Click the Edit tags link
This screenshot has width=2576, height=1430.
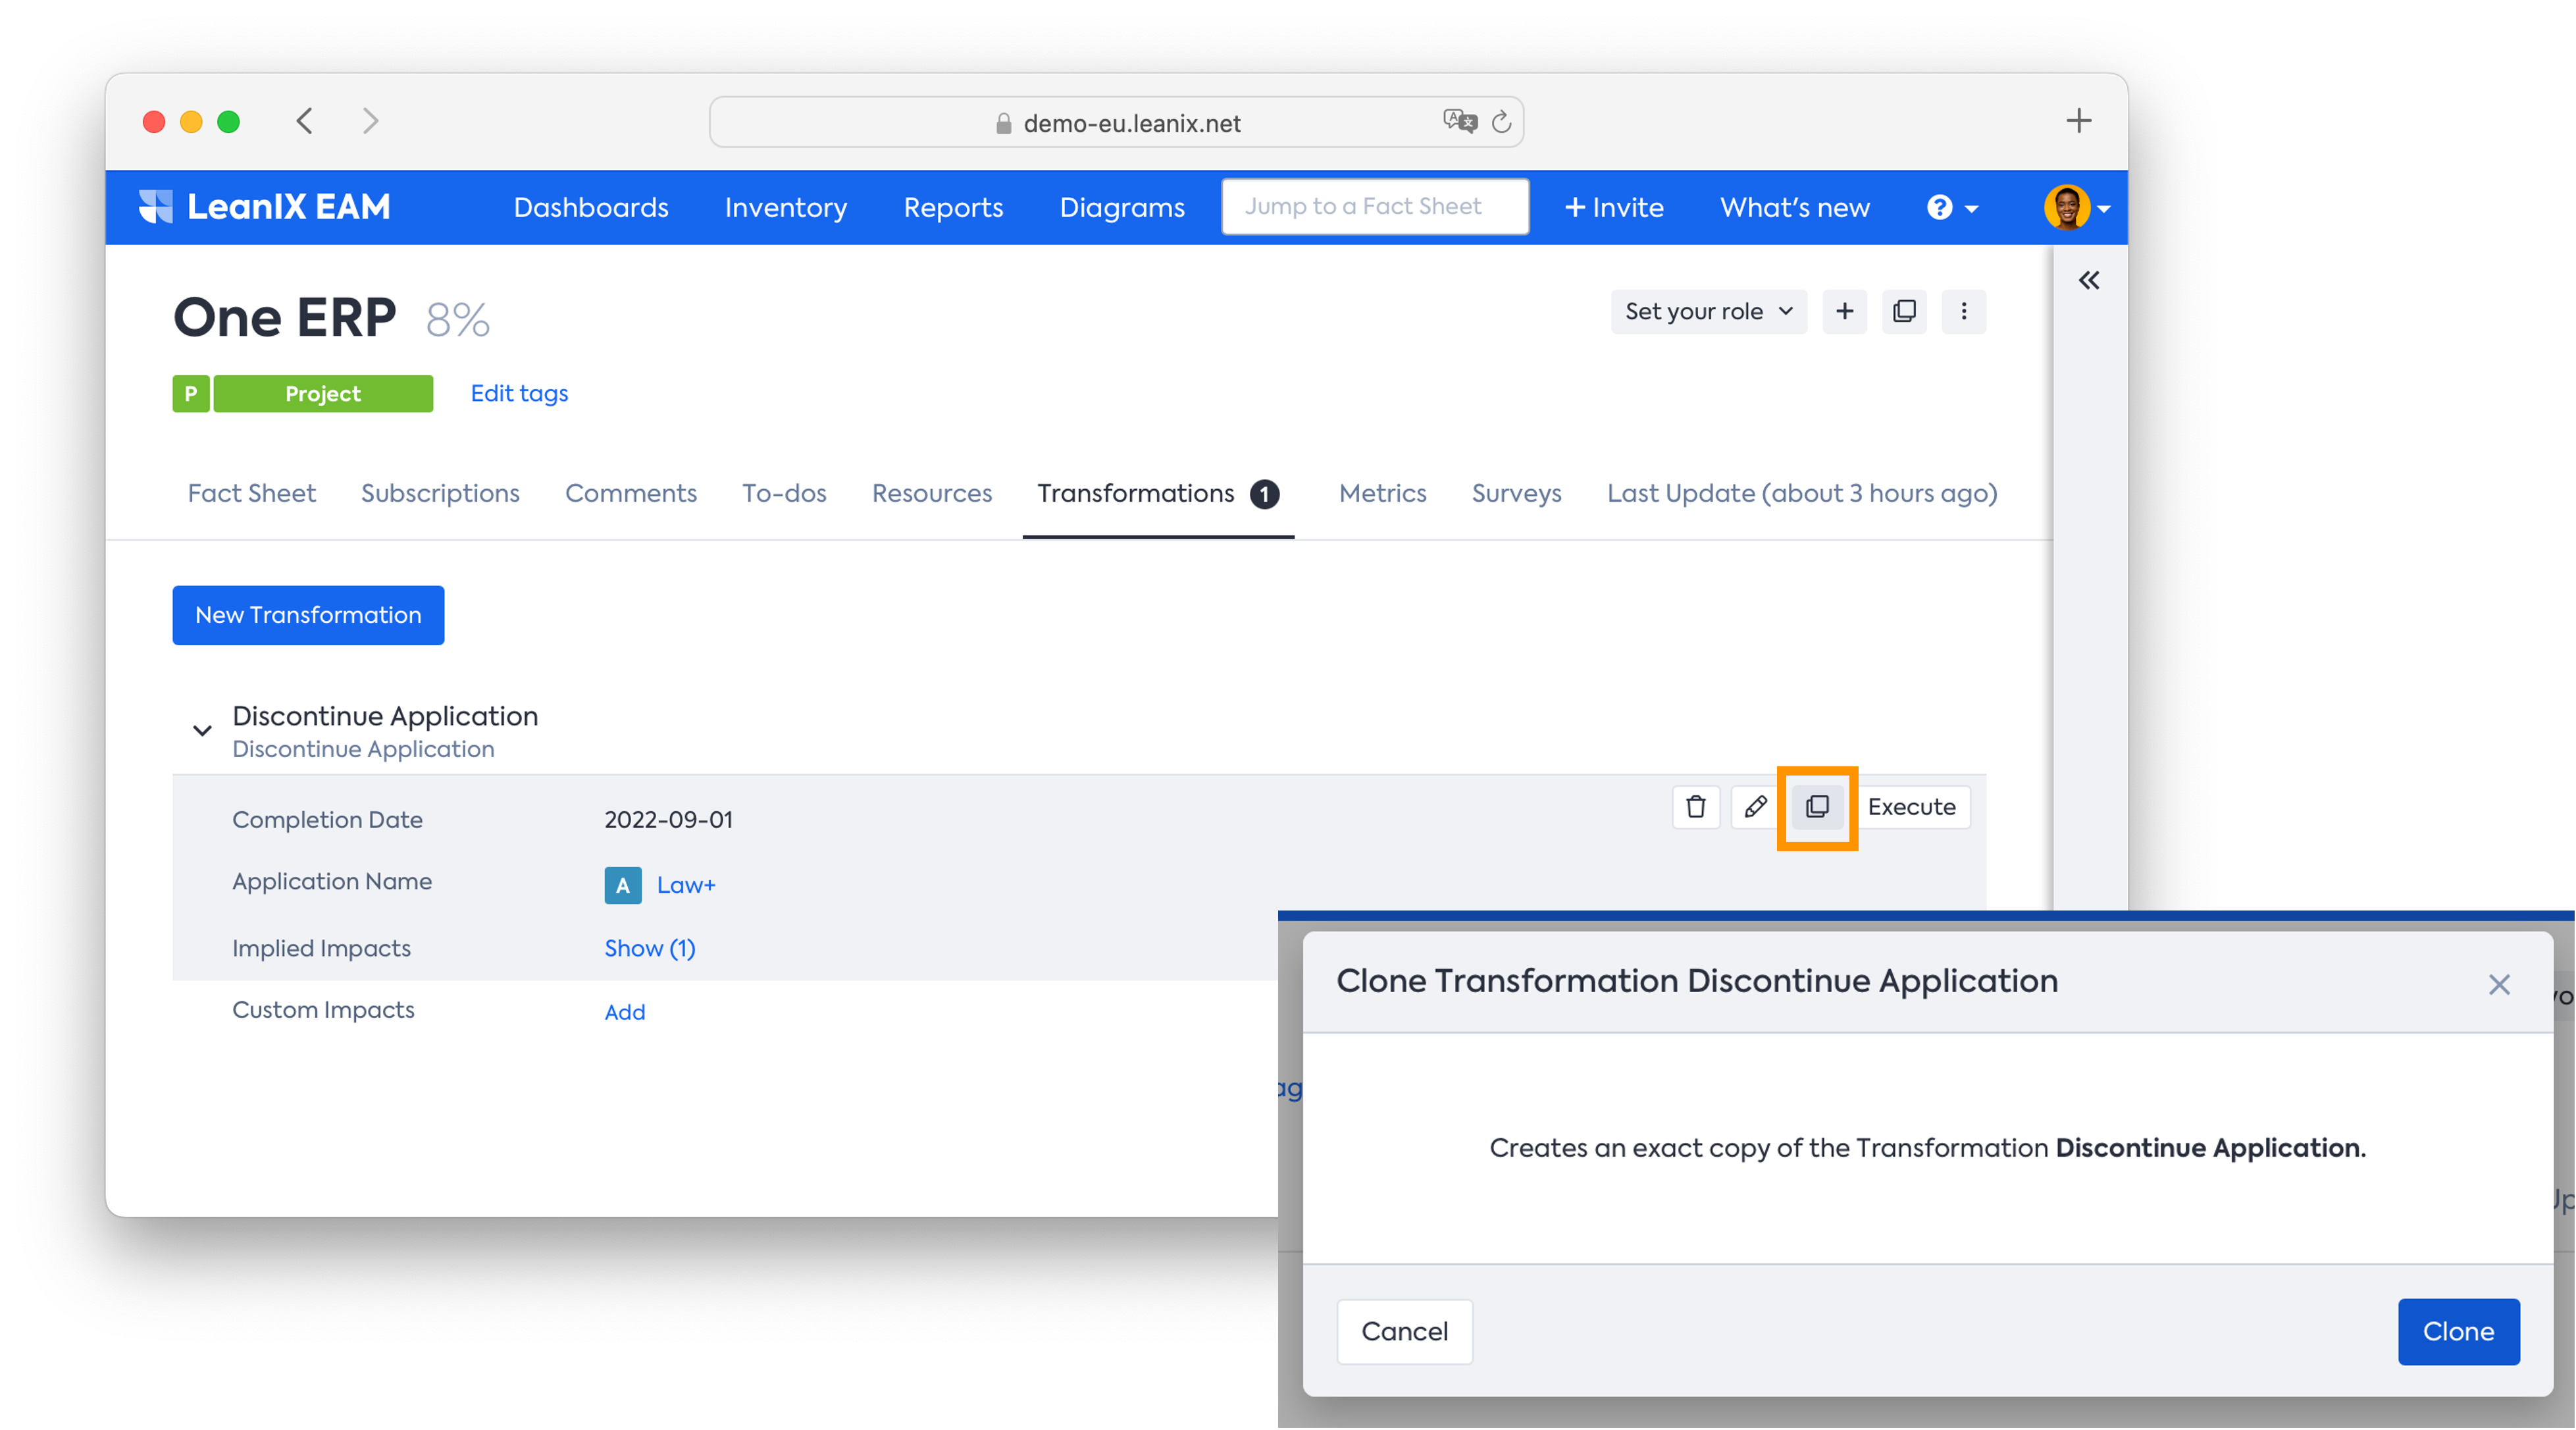click(x=519, y=393)
